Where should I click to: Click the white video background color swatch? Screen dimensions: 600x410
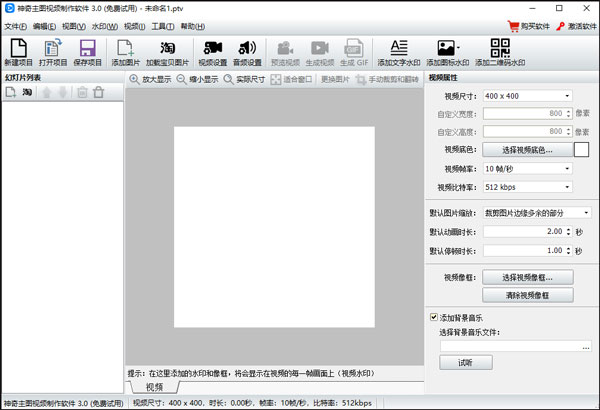point(581,150)
